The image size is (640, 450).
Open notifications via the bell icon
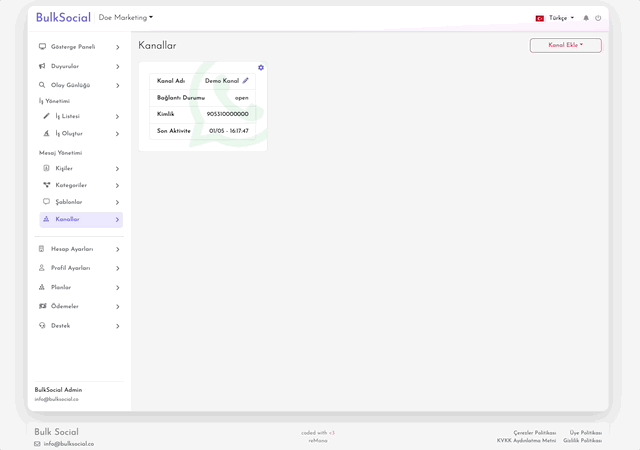586,18
